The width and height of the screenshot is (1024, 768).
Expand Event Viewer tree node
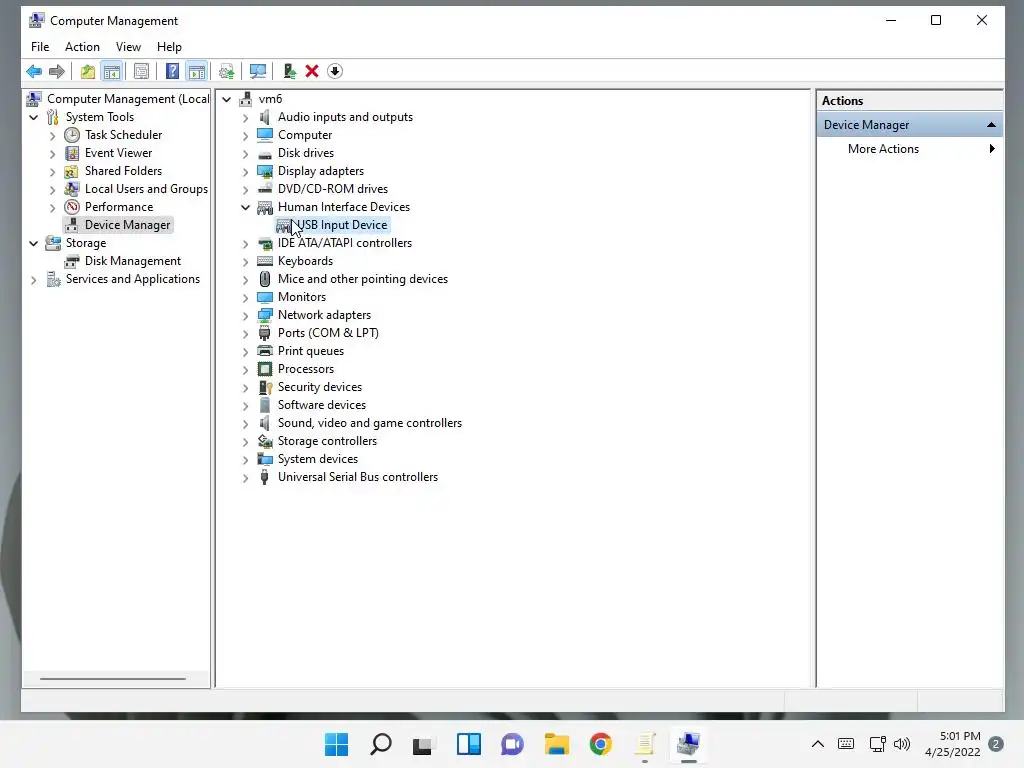[53, 153]
